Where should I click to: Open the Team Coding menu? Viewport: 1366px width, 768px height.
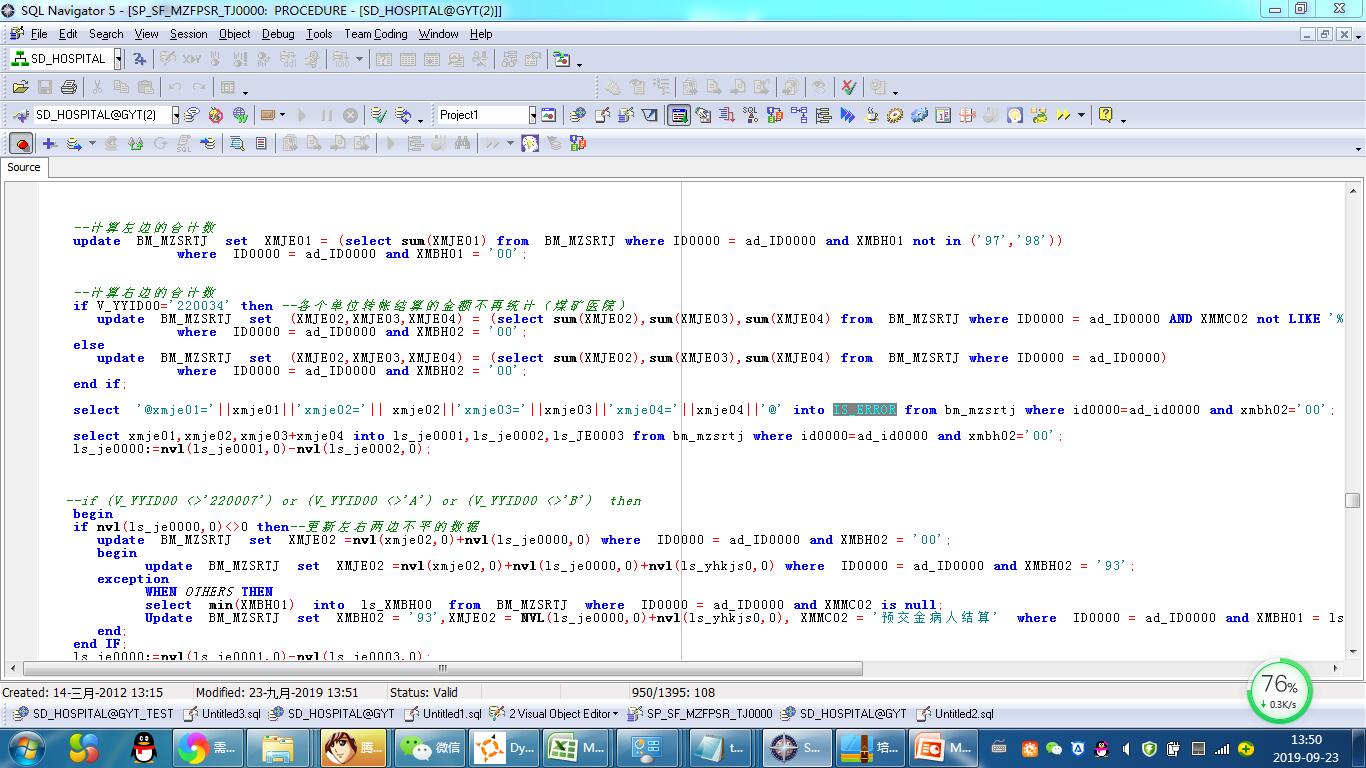[x=376, y=34]
